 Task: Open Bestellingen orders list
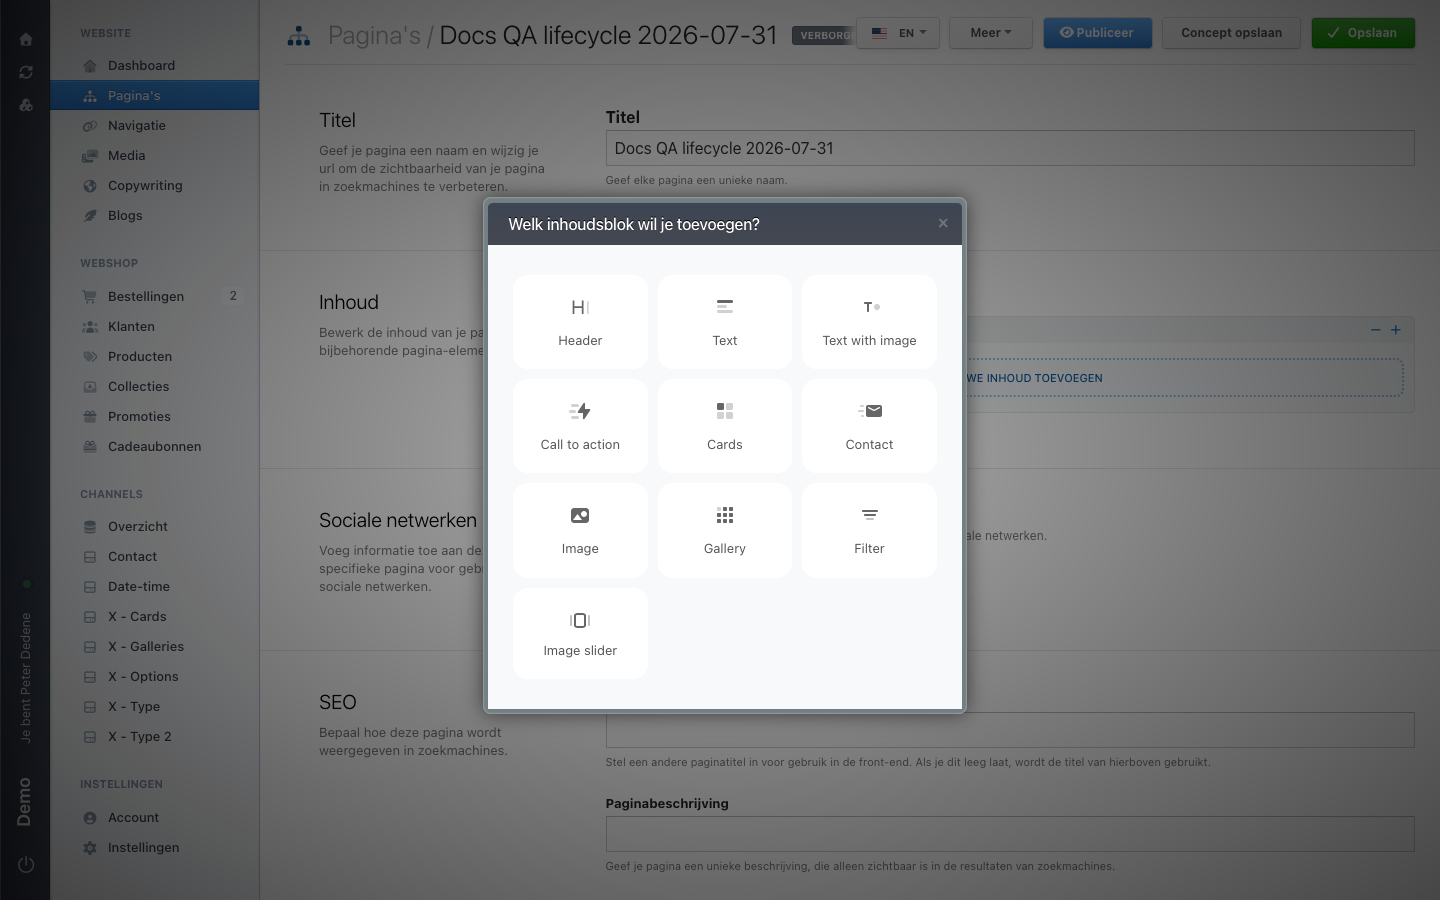click(155, 296)
